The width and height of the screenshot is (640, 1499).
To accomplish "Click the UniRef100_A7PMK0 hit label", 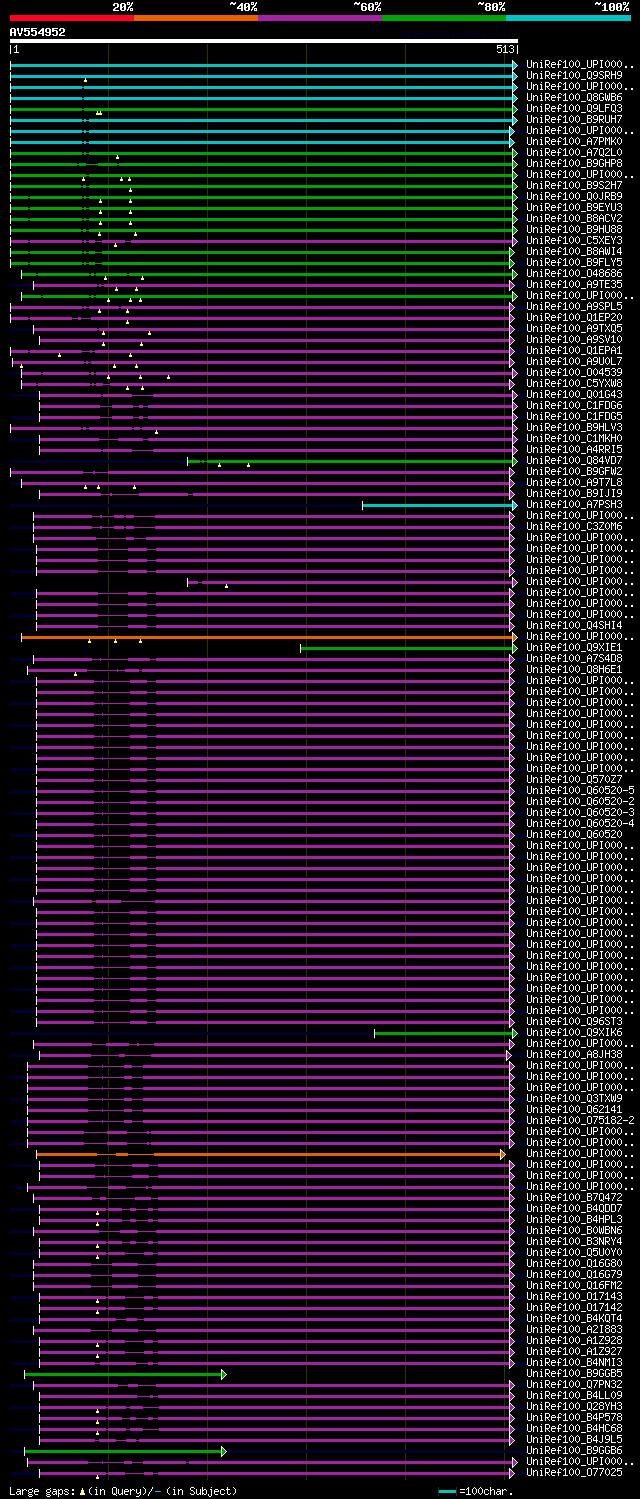I will pos(574,141).
